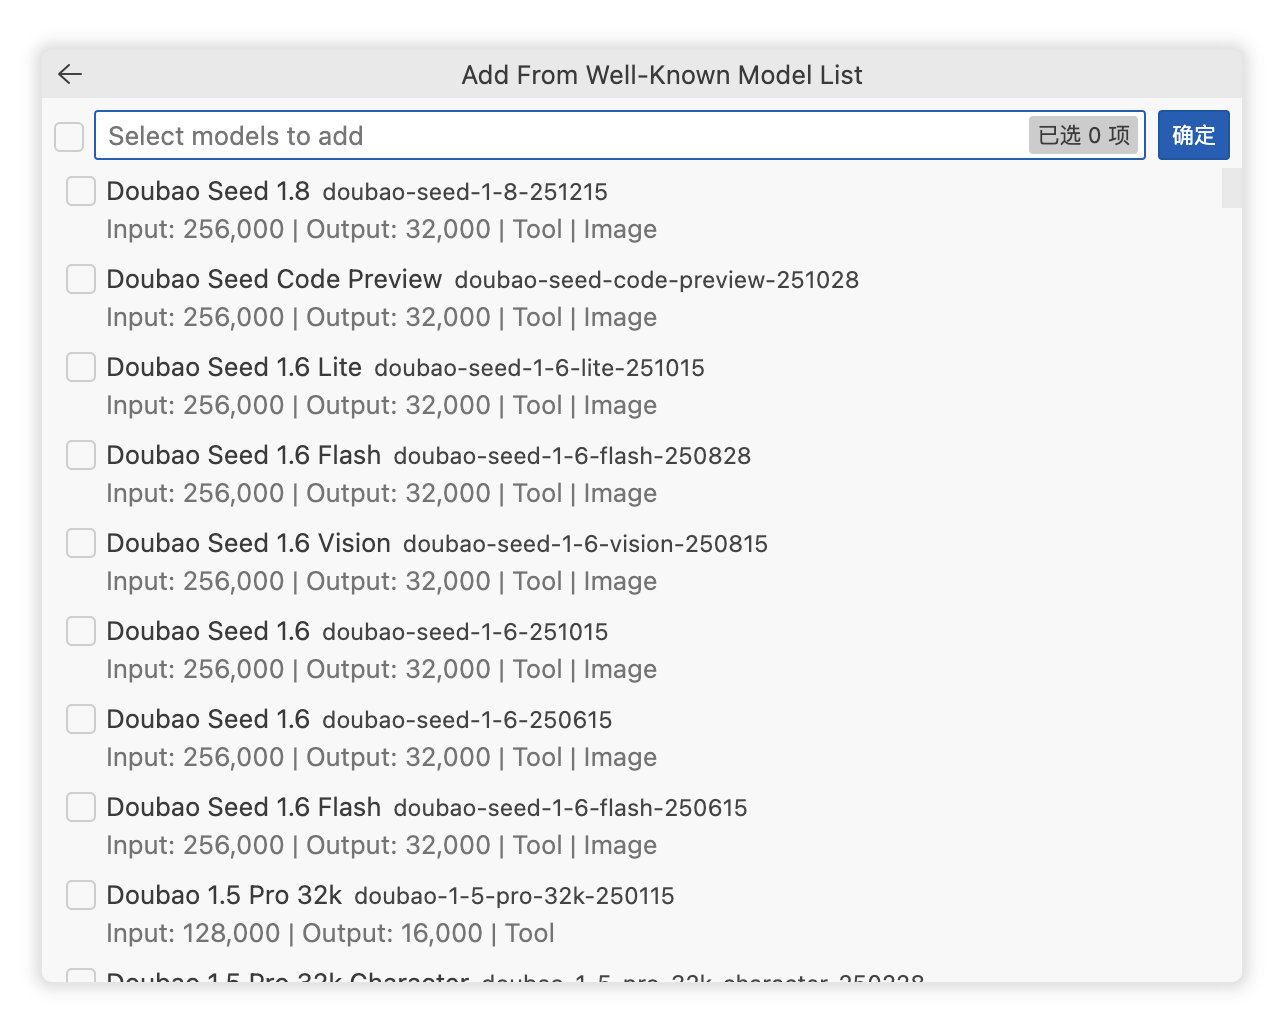Check the select-all checkbox in the header
The image size is (1286, 1030).
68,135
